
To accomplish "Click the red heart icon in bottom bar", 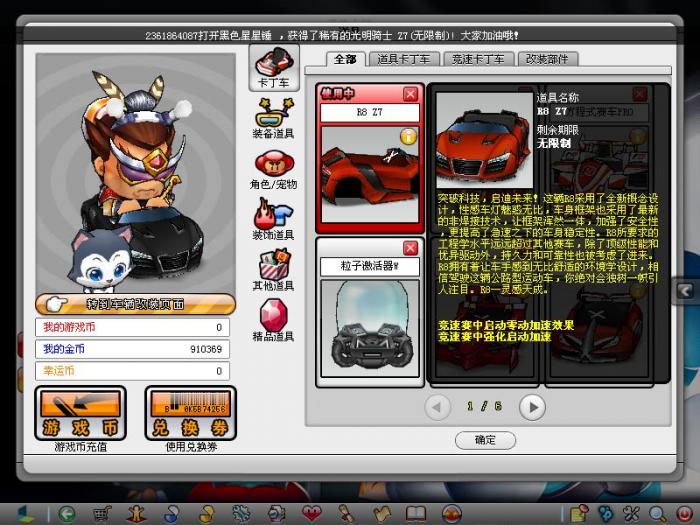I will (x=311, y=514).
